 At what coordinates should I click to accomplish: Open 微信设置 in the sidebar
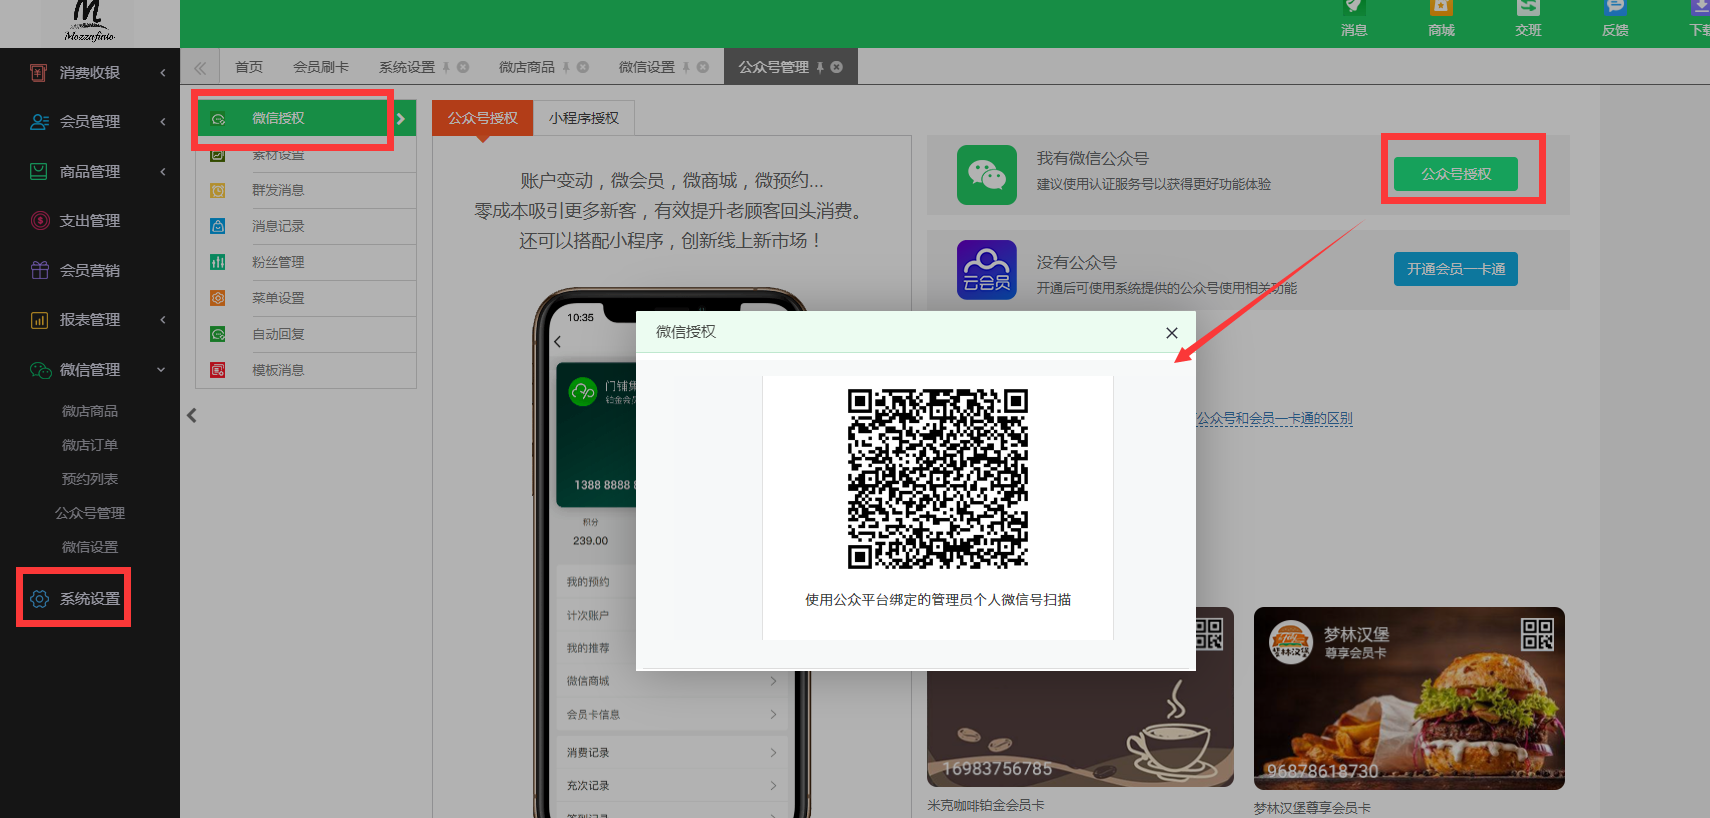point(90,547)
